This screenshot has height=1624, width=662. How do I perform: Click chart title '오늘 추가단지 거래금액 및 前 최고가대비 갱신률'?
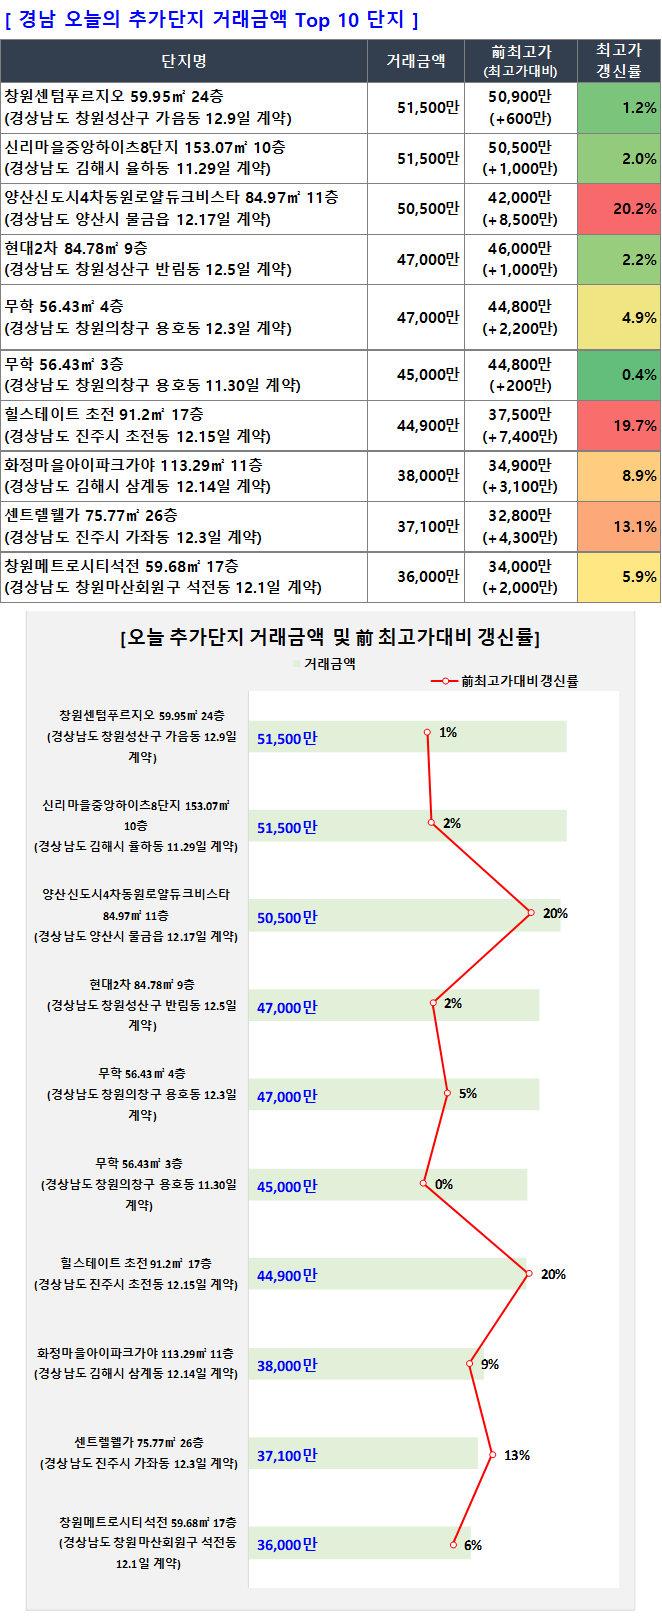coord(330,637)
